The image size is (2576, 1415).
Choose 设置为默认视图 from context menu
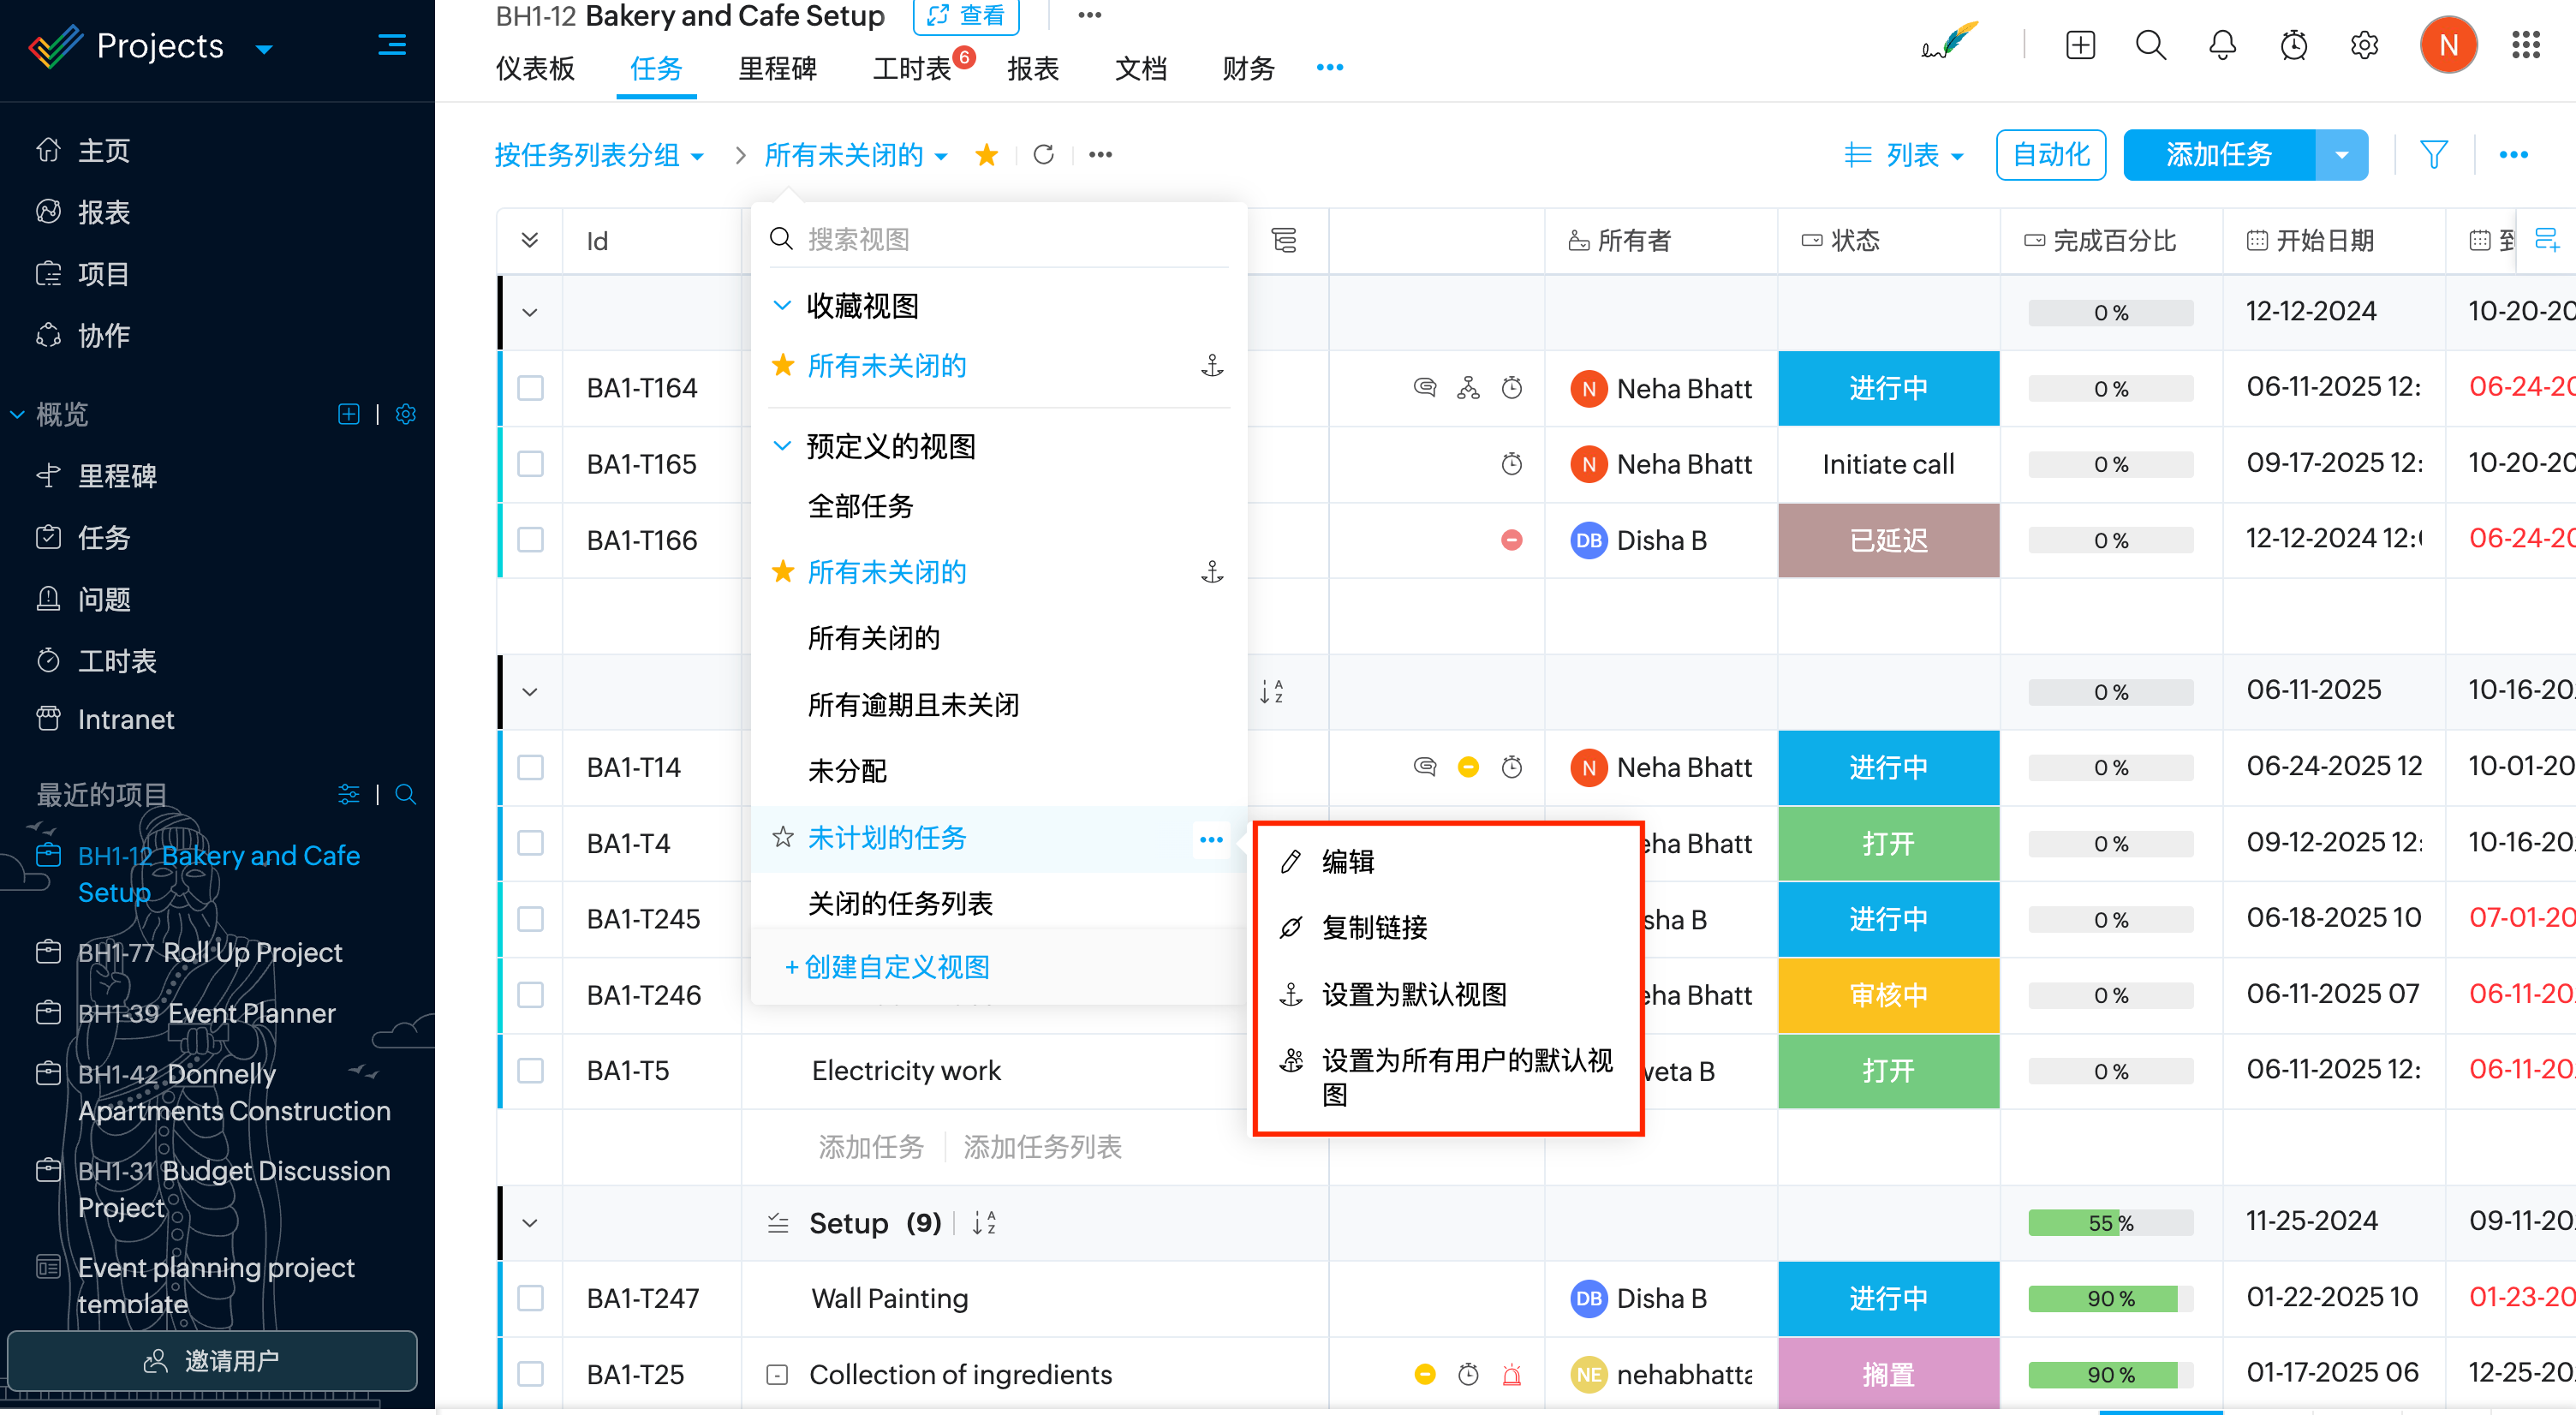(1413, 994)
